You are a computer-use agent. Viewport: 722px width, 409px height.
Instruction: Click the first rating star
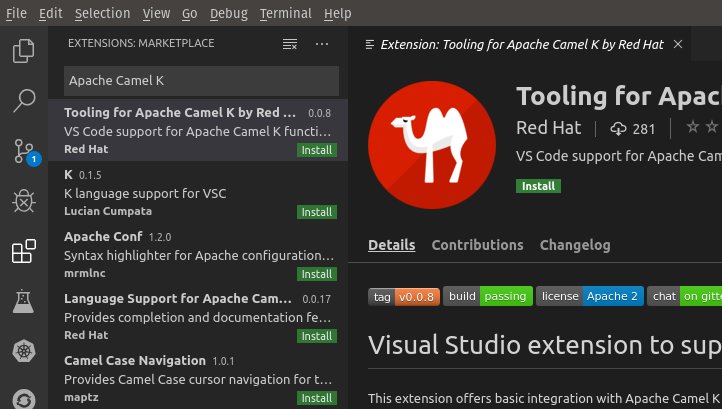click(x=693, y=126)
